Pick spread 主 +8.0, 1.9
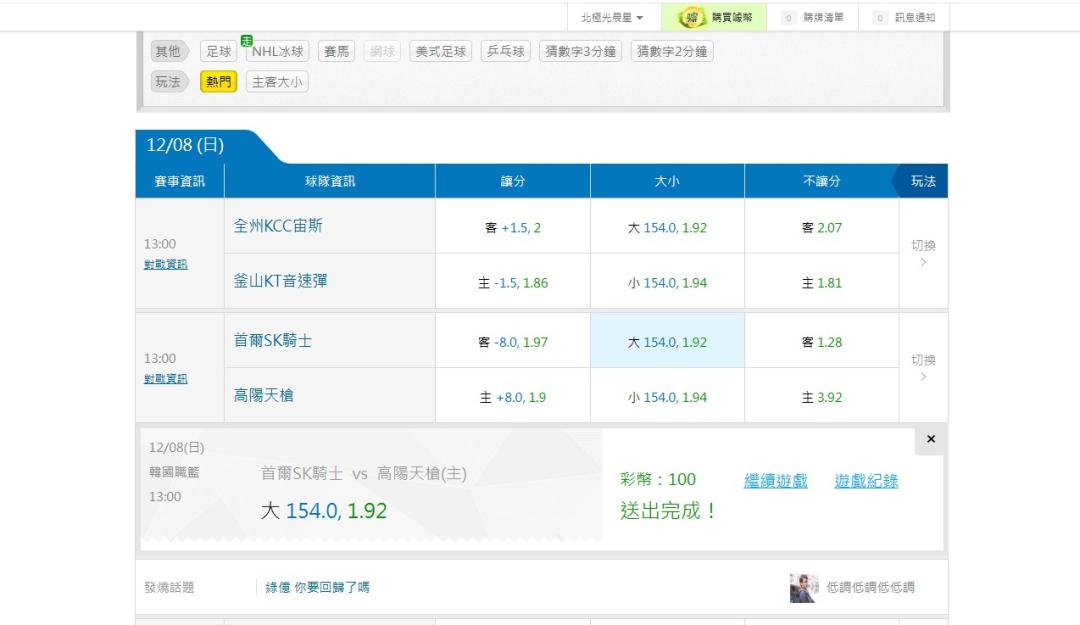Screen dimensions: 1080x625 (x=512, y=397)
